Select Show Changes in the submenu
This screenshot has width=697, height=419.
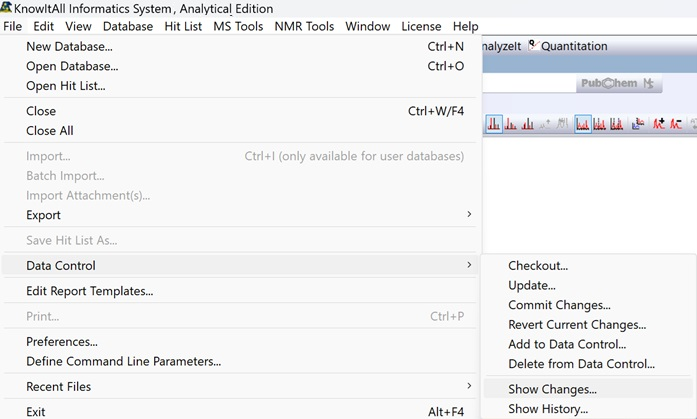pos(552,389)
